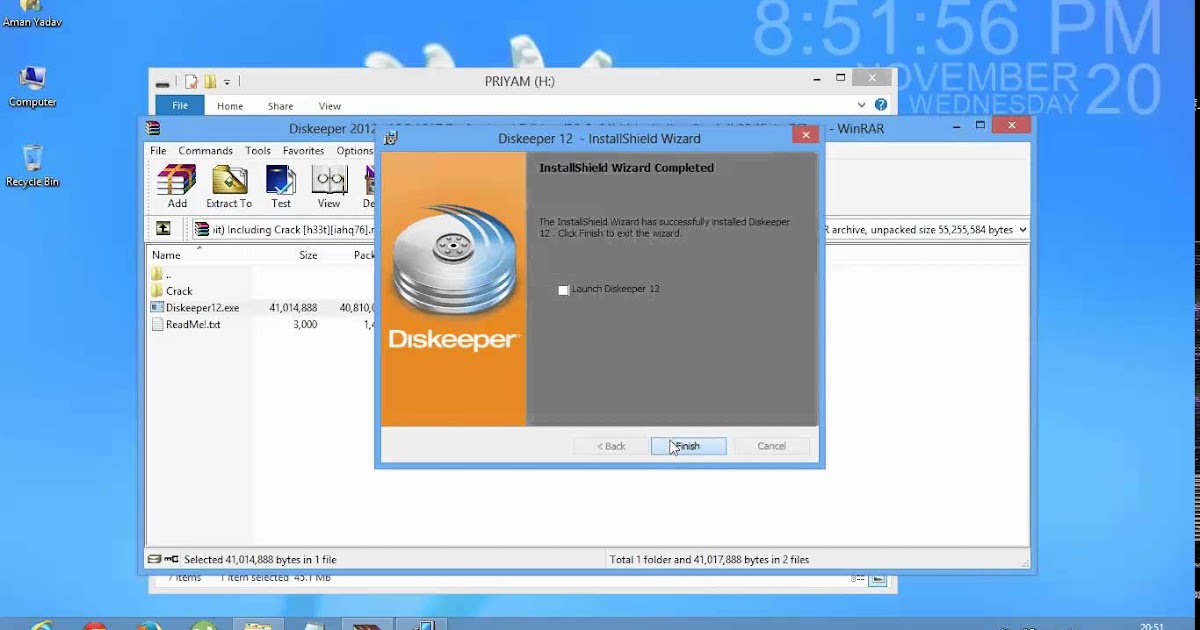Expand the Explorer ribbon with the chevron
The height and width of the screenshot is (630, 1200).
point(861,105)
